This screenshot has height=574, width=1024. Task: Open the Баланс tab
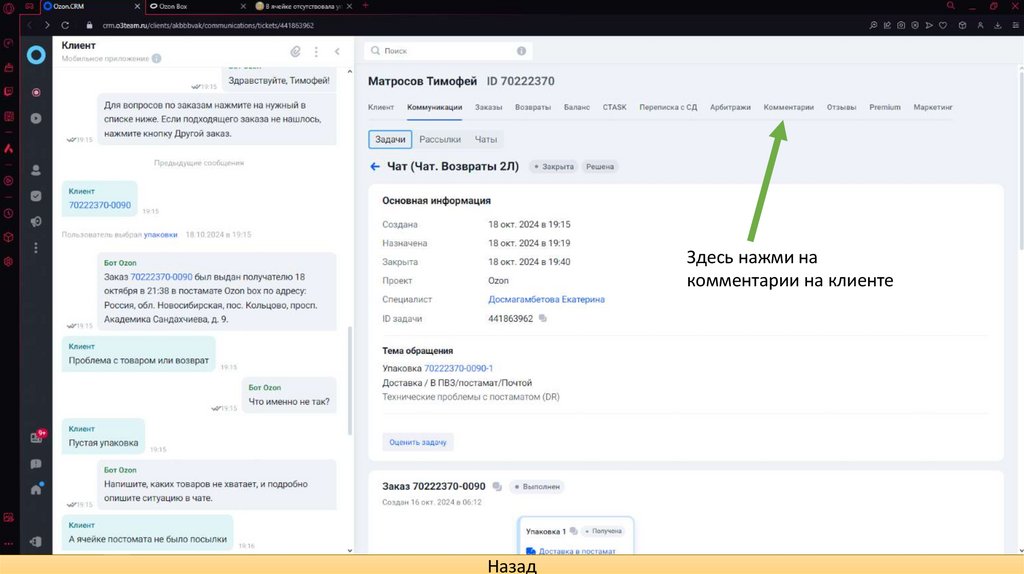(x=577, y=107)
